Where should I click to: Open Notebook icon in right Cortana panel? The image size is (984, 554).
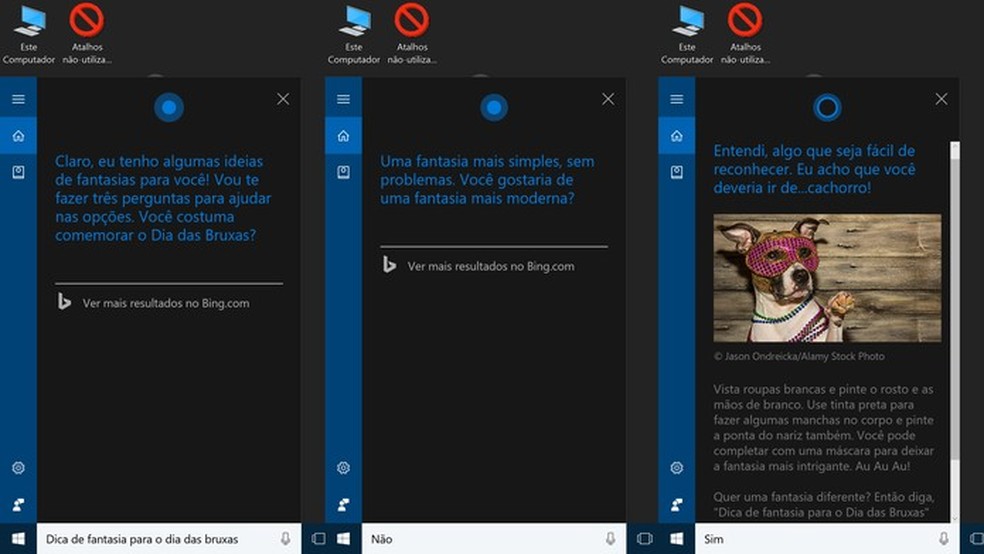[x=676, y=172]
